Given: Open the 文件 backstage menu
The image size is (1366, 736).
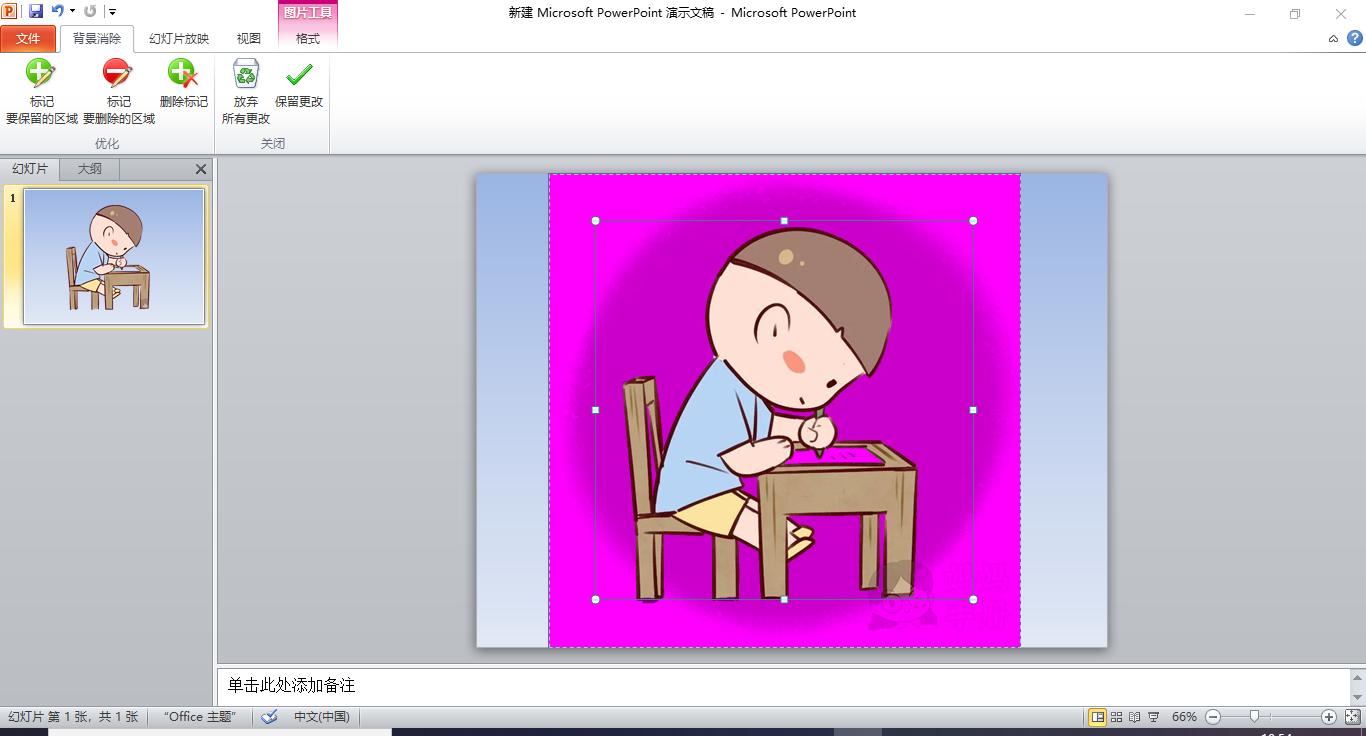Looking at the screenshot, I should point(29,38).
